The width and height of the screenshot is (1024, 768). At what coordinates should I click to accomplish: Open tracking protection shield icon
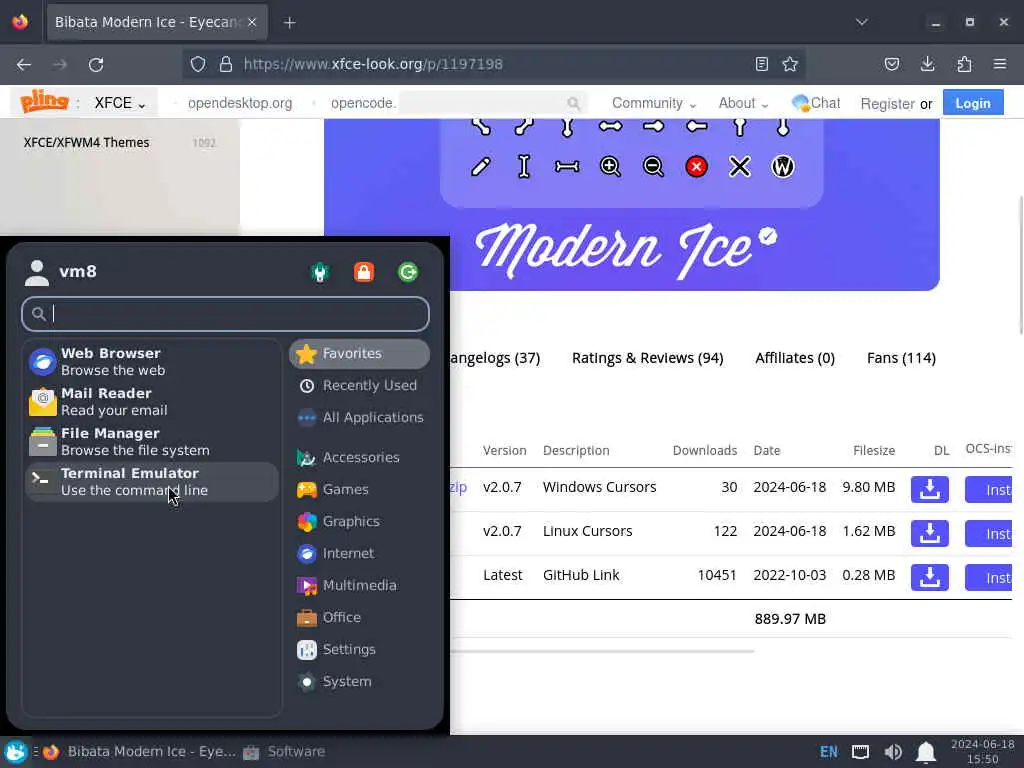pos(198,64)
